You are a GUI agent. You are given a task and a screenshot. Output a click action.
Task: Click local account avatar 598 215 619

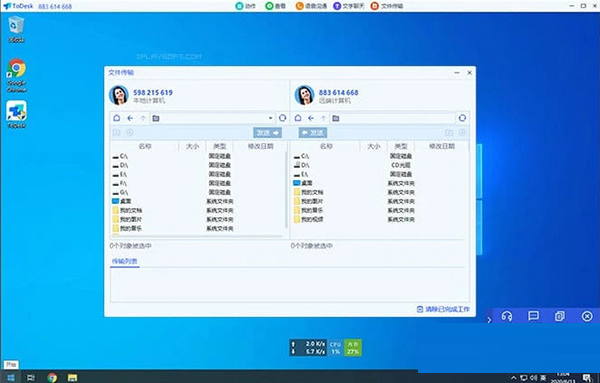coord(119,95)
